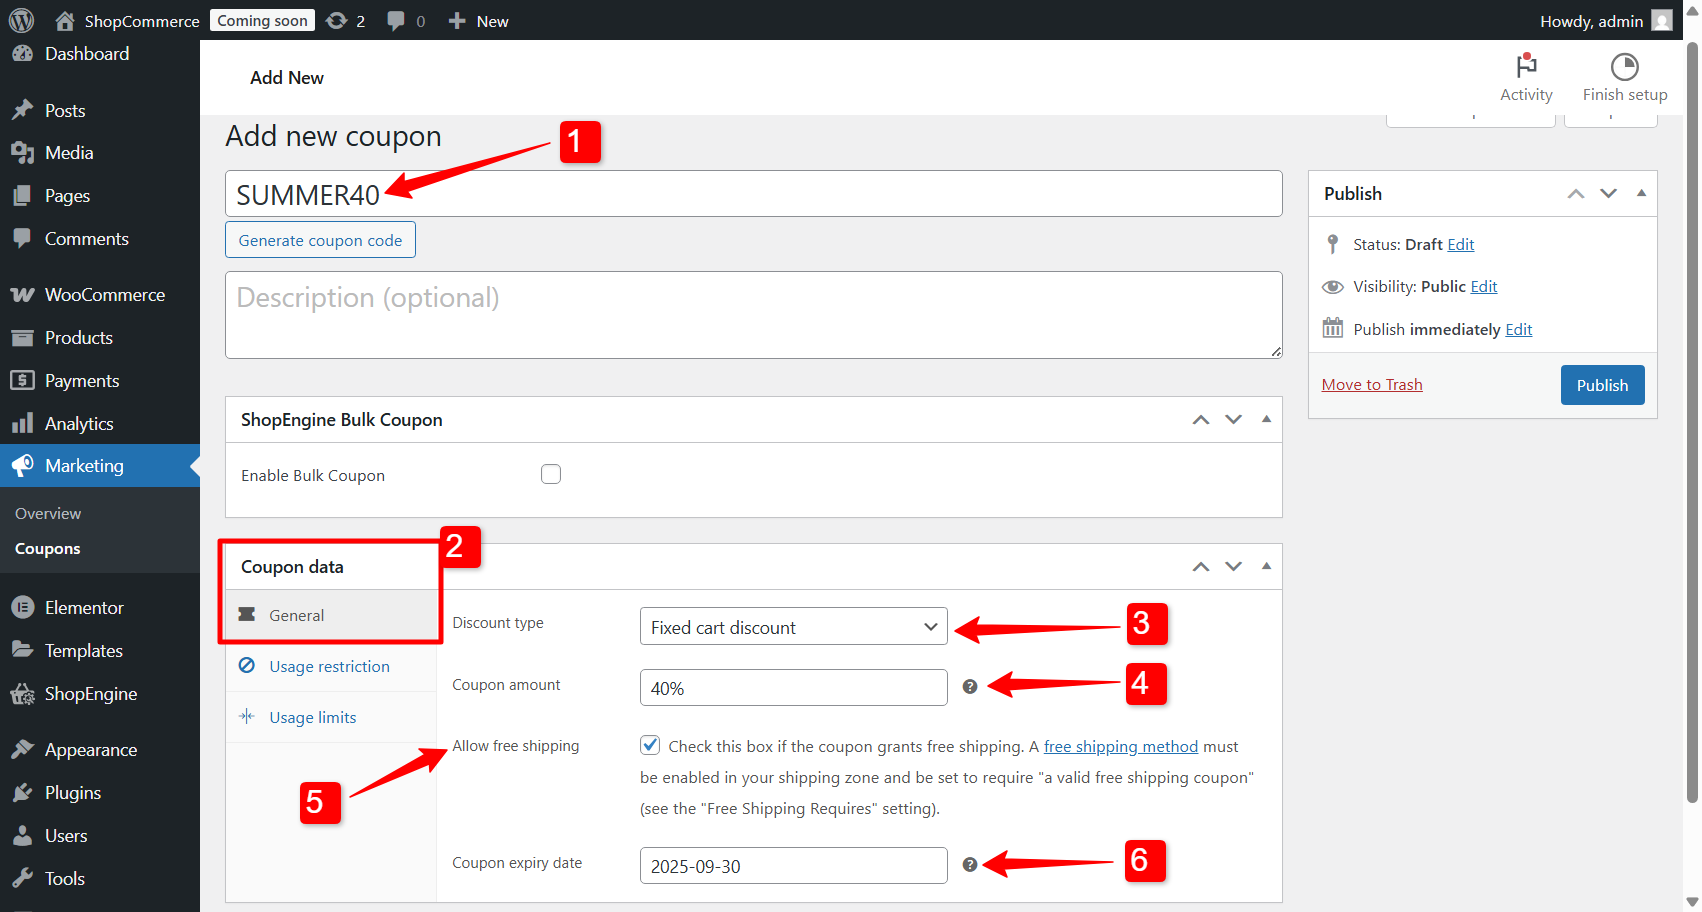
Task: Click the Coupon amount field with 40%
Action: [x=794, y=688]
